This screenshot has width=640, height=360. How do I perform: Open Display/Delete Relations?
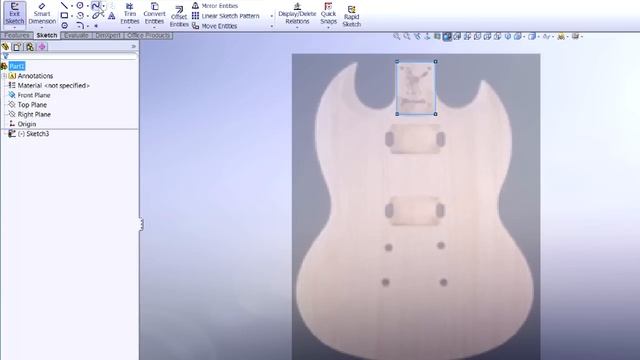click(x=297, y=13)
